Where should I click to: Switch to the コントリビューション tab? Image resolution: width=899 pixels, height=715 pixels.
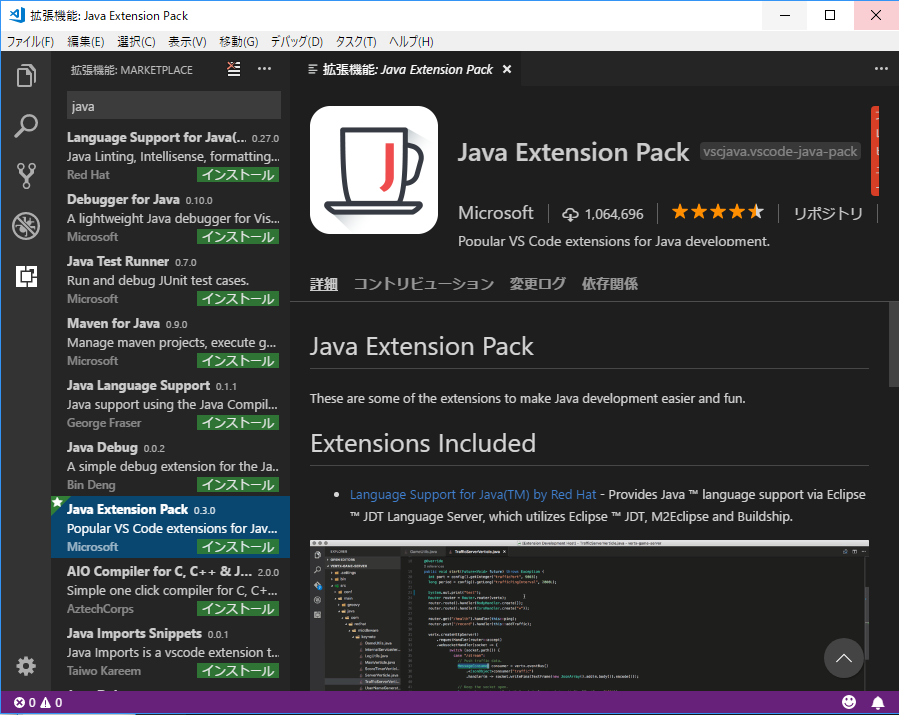tap(424, 284)
